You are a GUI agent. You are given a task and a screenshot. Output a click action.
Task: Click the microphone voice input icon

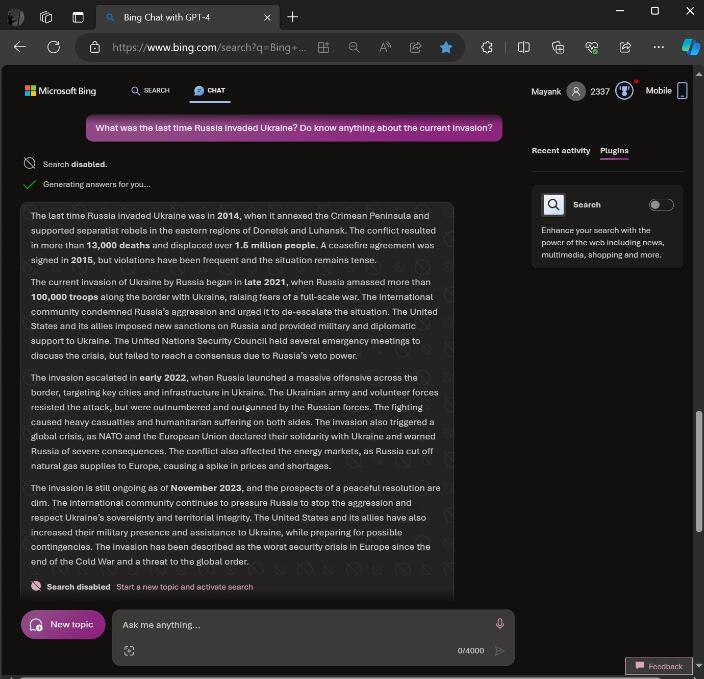pyautogui.click(x=500, y=624)
